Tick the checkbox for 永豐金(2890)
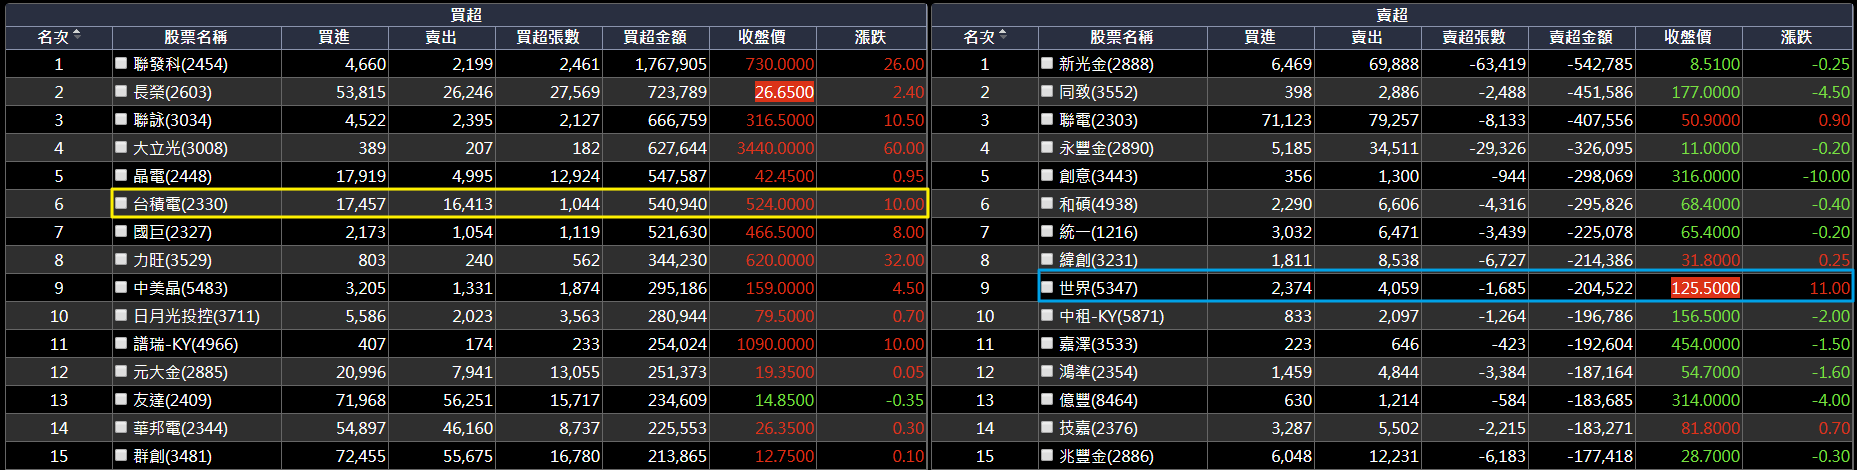Image resolution: width=1857 pixels, height=470 pixels. point(1047,147)
